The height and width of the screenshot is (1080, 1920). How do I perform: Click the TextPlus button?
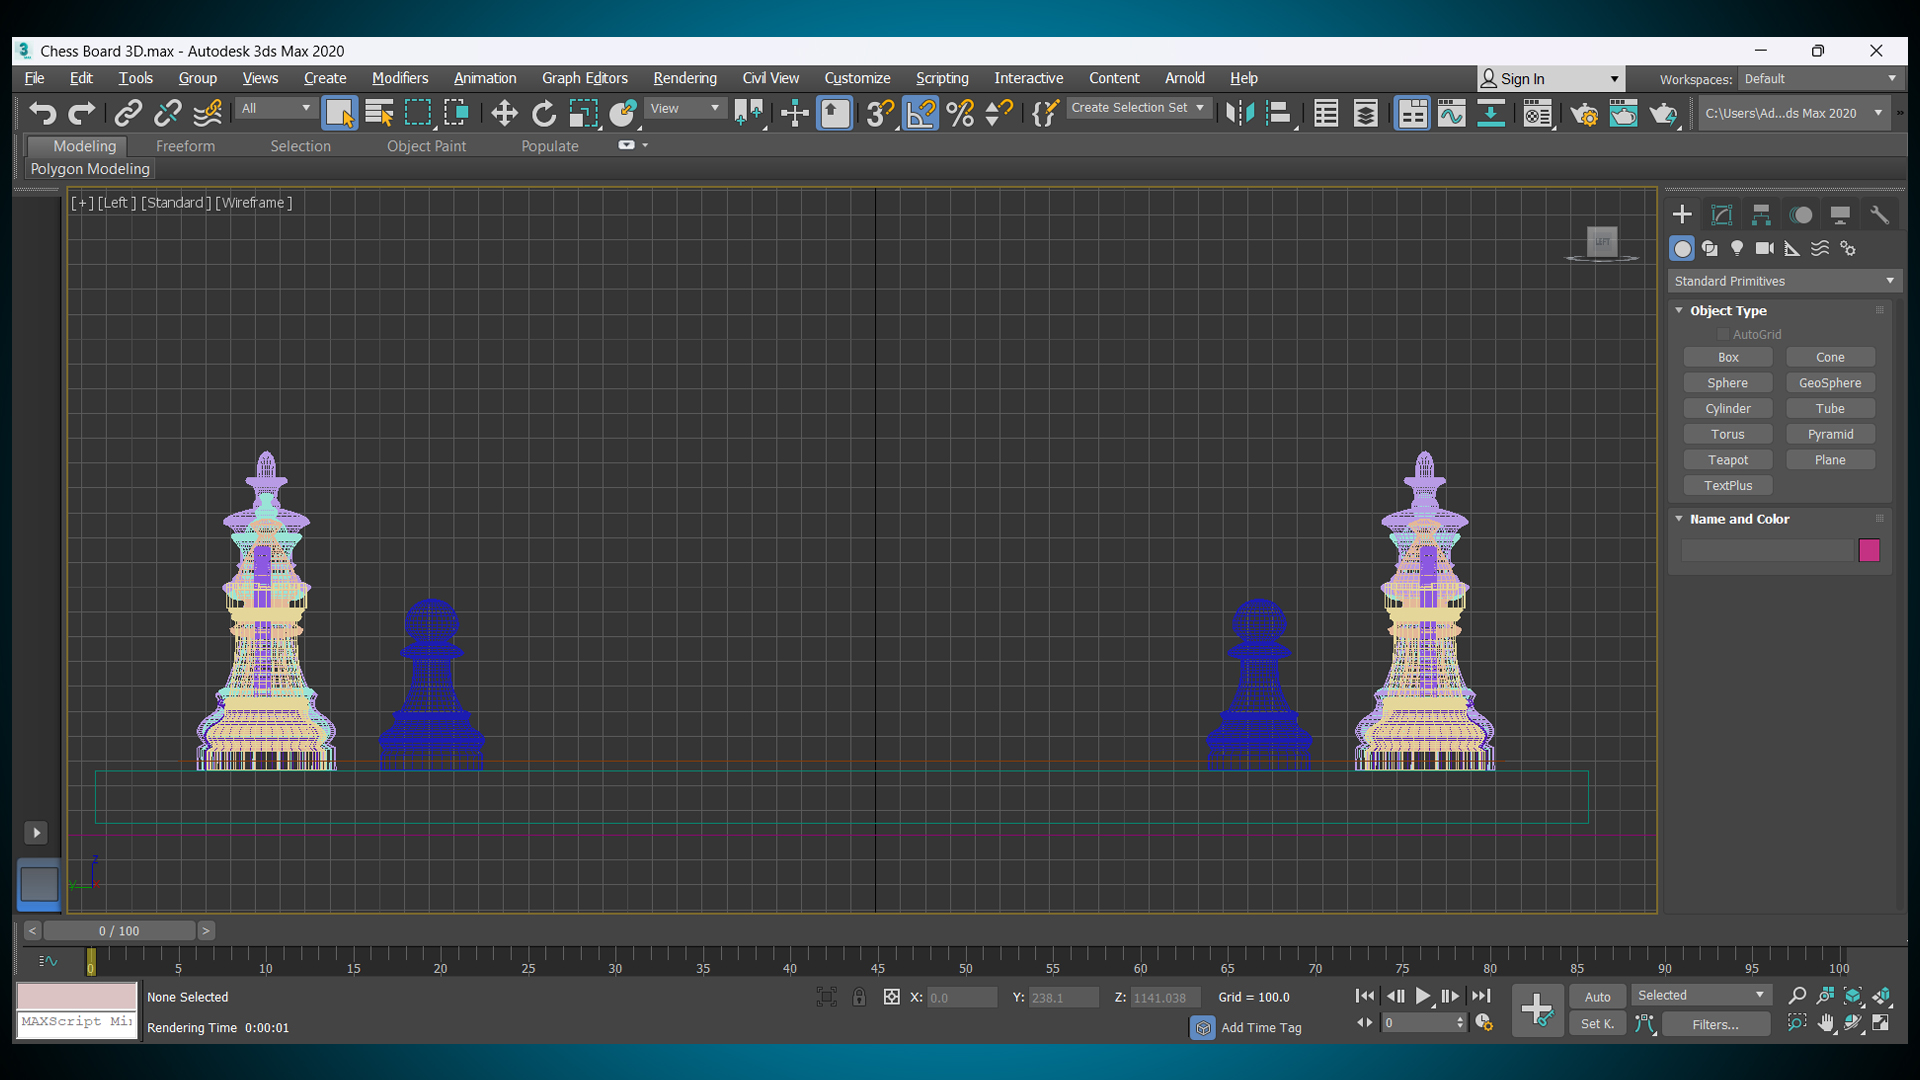click(x=1727, y=486)
